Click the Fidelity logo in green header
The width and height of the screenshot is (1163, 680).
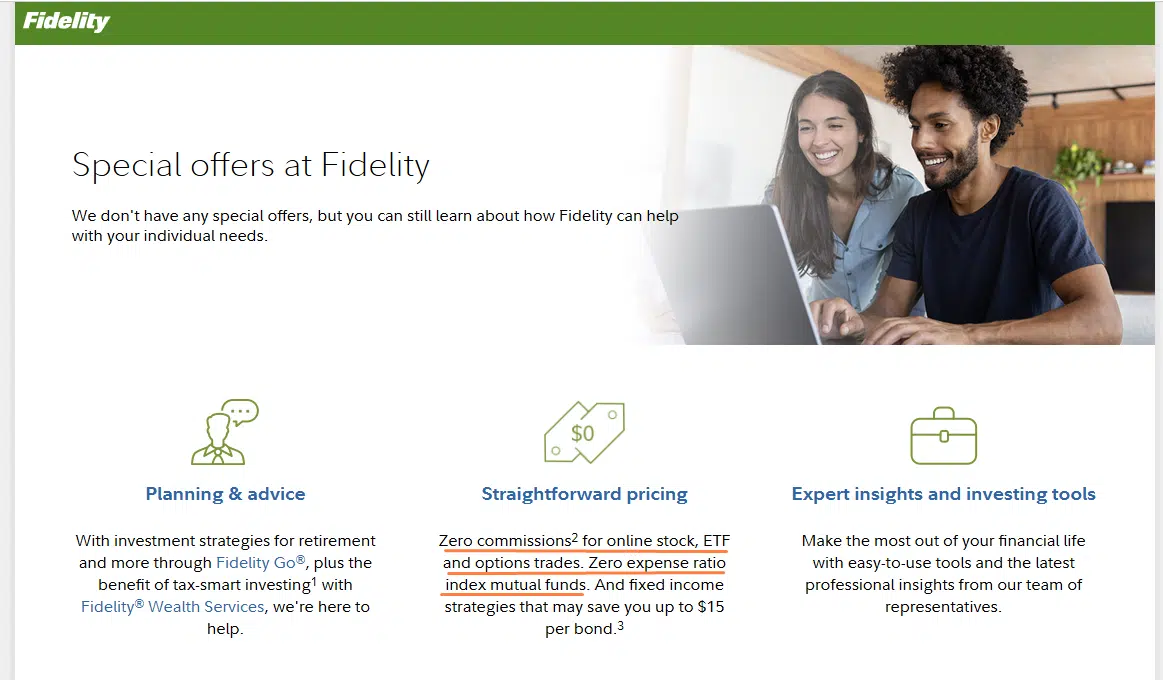pyautogui.click(x=66, y=22)
